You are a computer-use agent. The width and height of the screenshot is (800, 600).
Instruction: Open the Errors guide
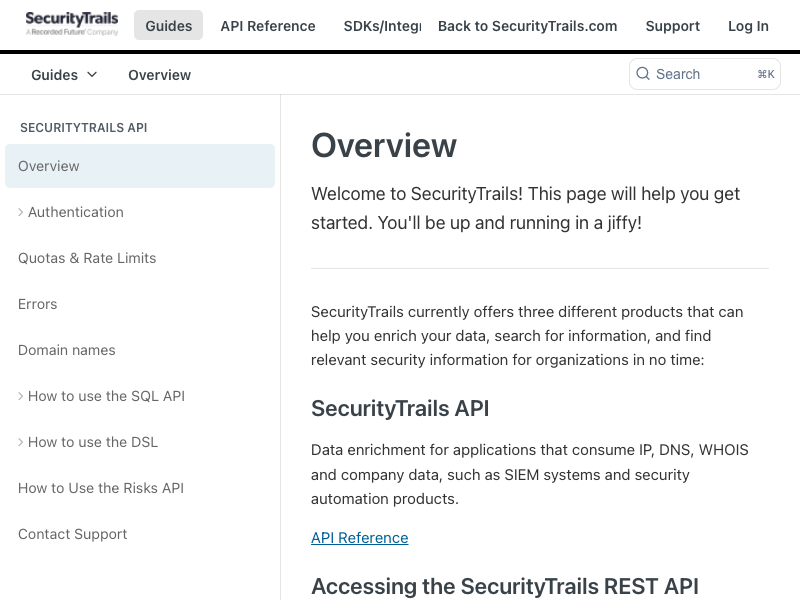coord(37,304)
